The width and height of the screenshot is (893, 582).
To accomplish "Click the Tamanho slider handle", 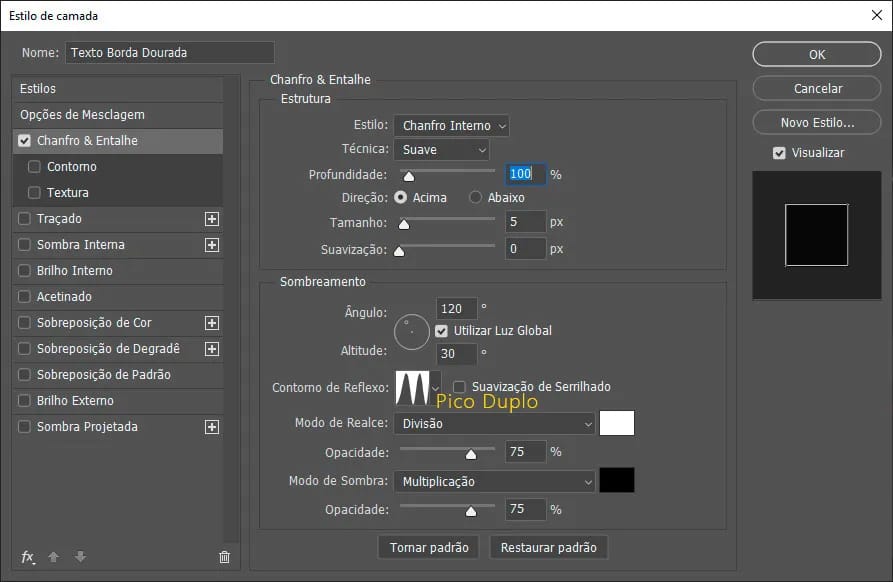I will click(x=404, y=224).
